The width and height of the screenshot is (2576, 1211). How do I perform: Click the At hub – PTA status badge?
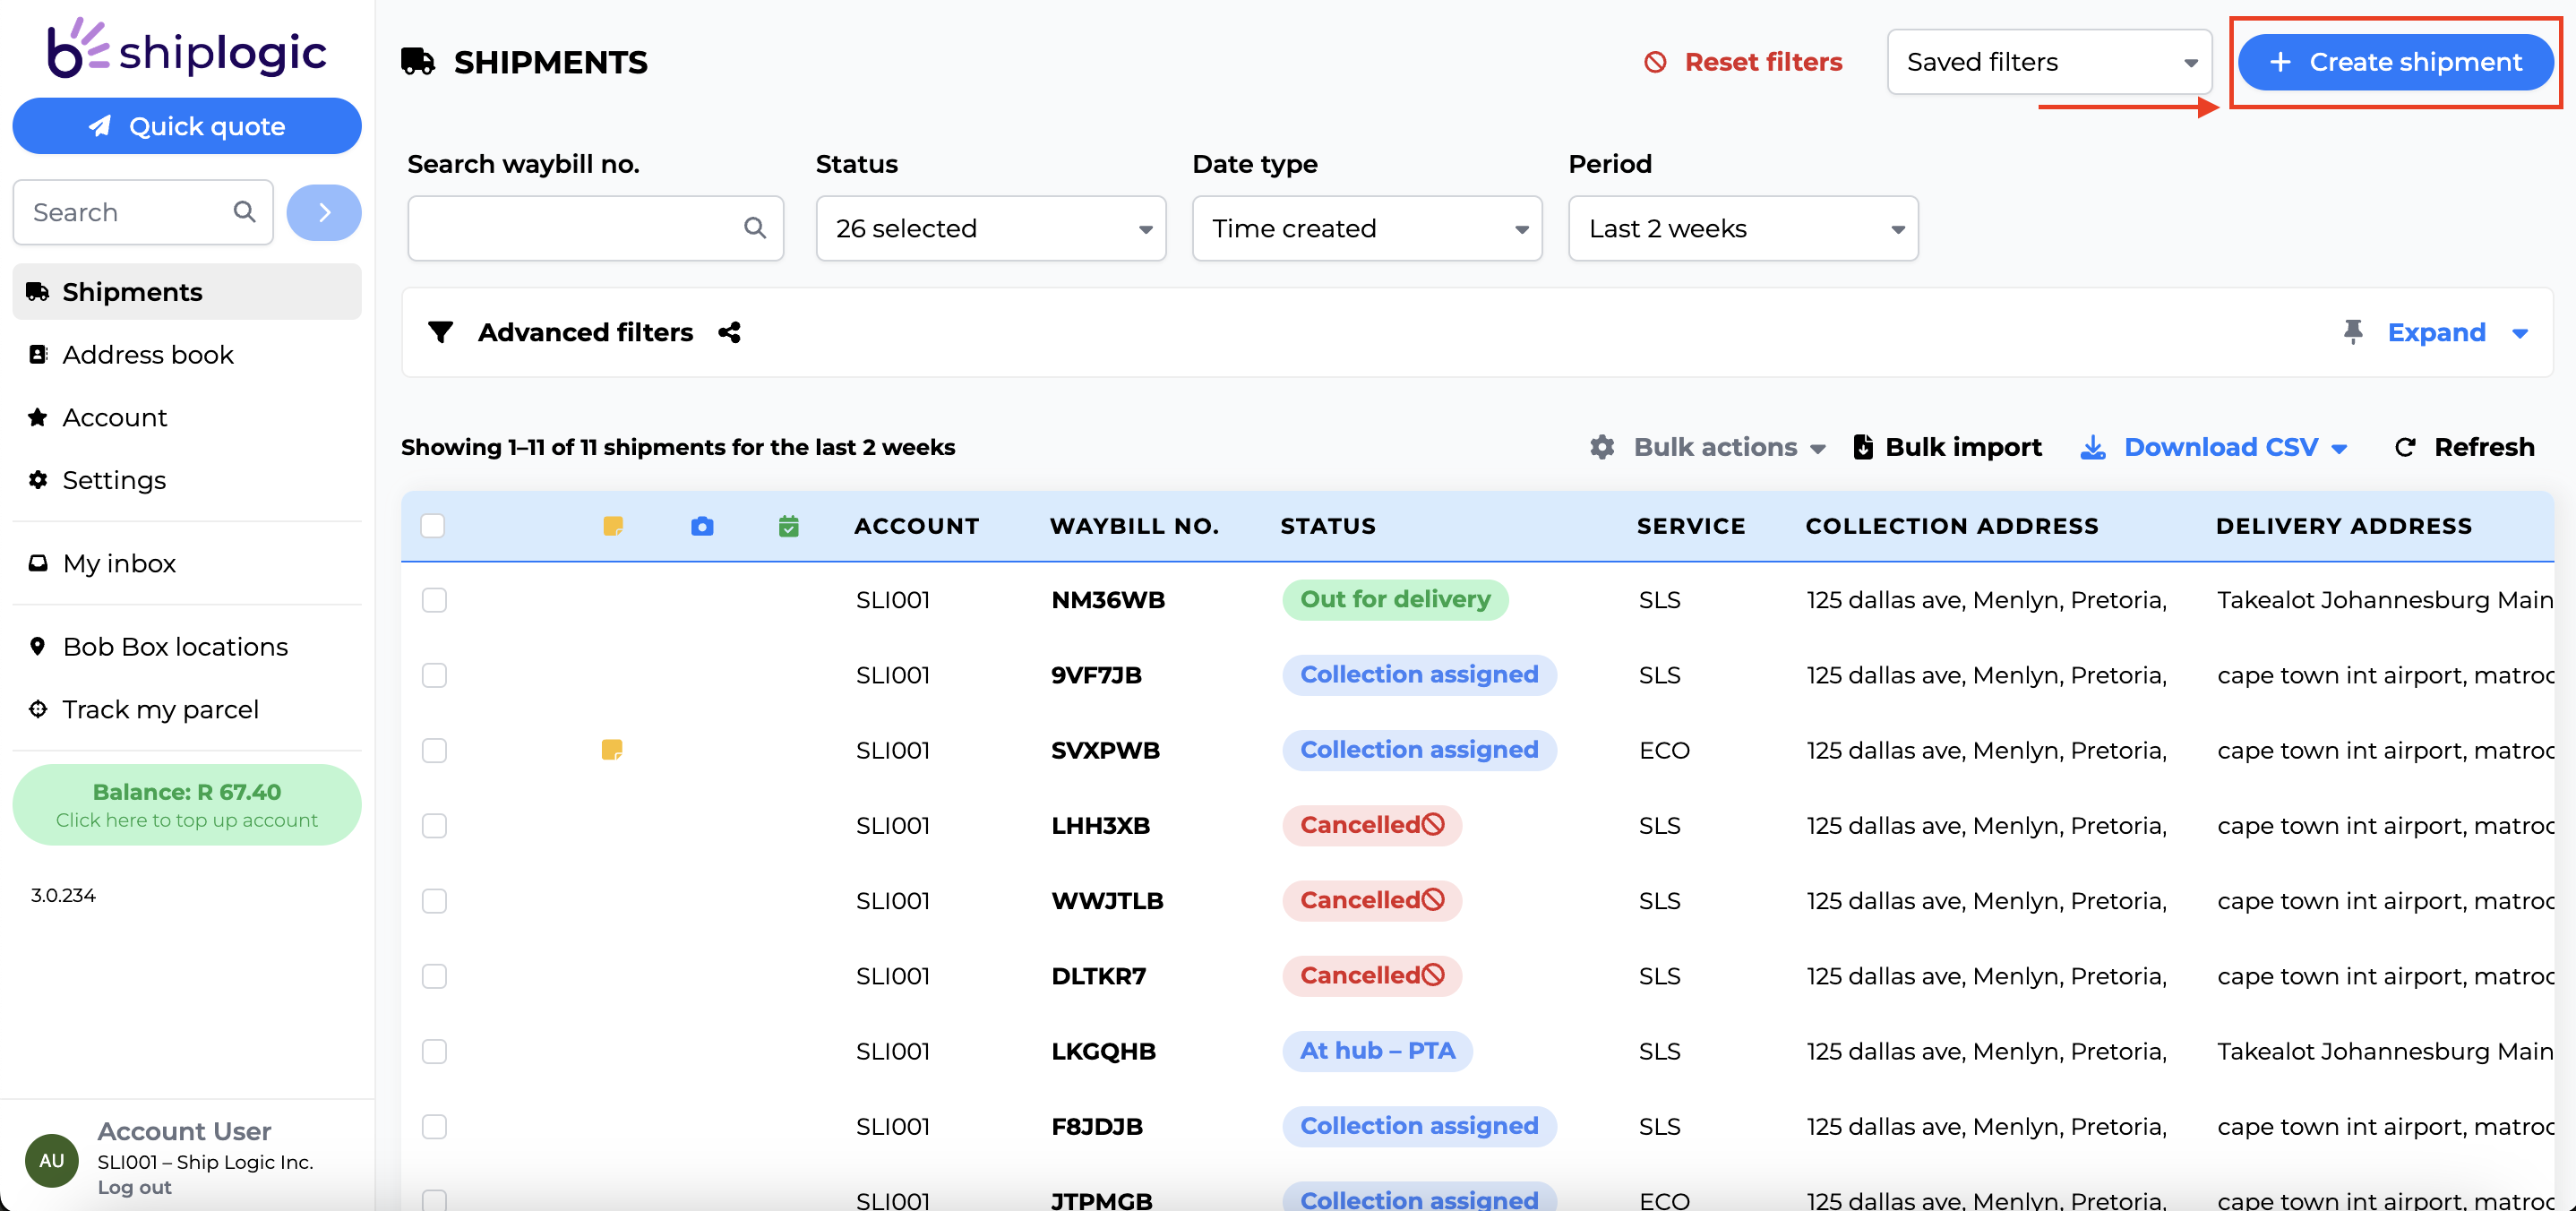[x=1377, y=1051]
